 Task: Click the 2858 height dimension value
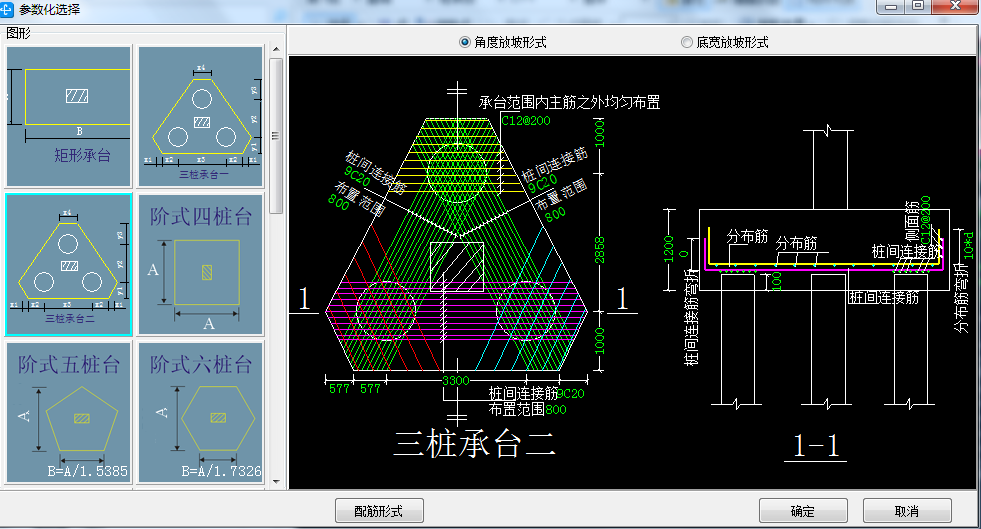point(599,250)
